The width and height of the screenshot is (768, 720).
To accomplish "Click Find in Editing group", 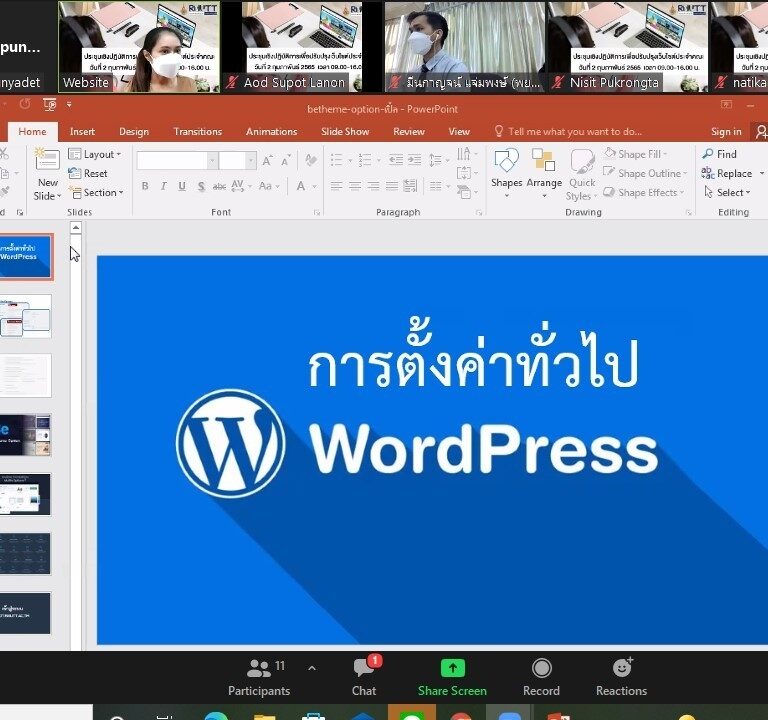I will [x=720, y=154].
